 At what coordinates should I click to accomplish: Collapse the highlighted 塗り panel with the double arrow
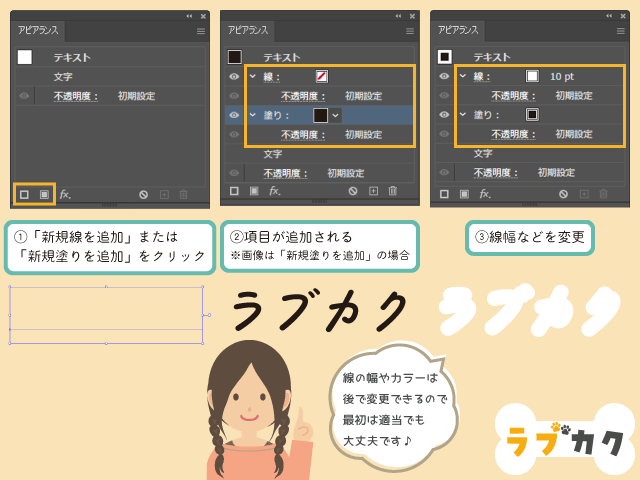point(398,16)
